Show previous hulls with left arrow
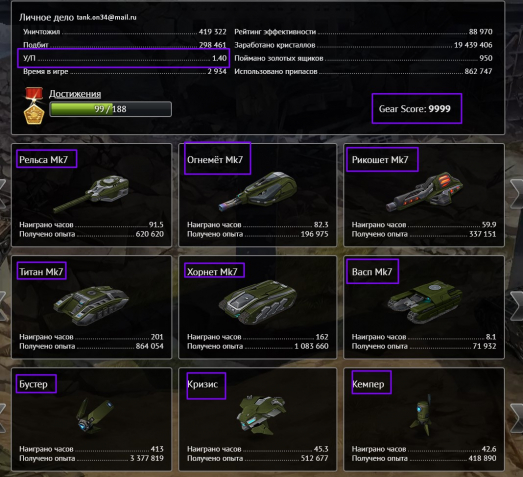The image size is (523, 477). click(3, 306)
